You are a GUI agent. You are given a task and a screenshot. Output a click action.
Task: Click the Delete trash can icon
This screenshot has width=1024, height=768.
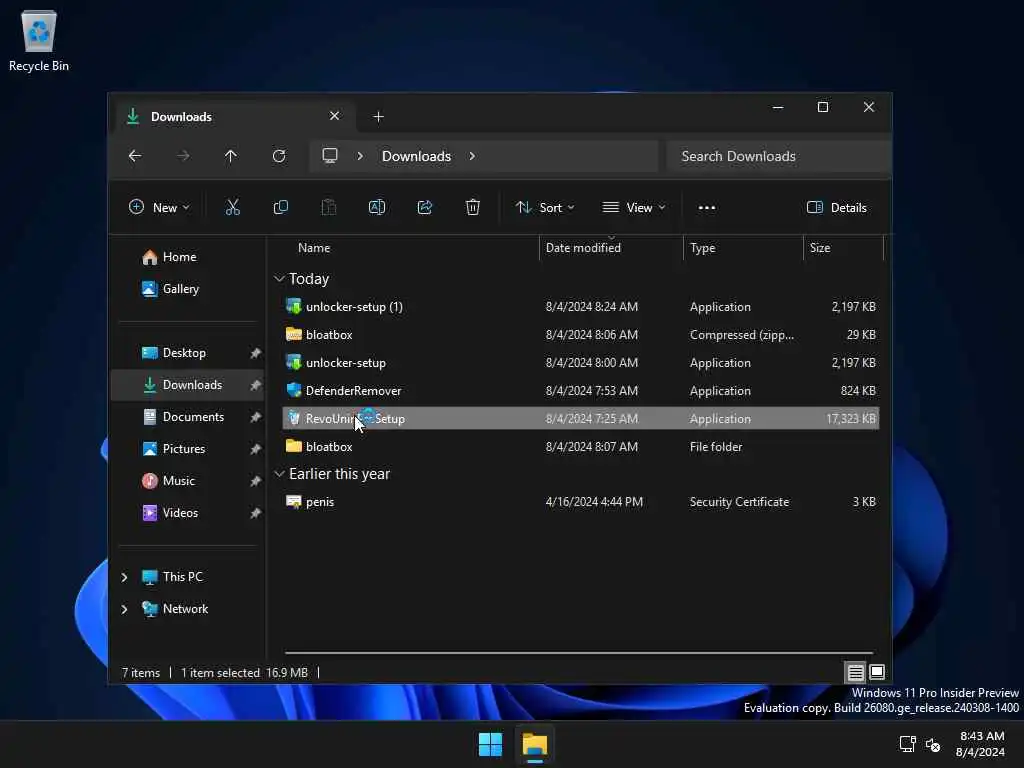pos(473,208)
